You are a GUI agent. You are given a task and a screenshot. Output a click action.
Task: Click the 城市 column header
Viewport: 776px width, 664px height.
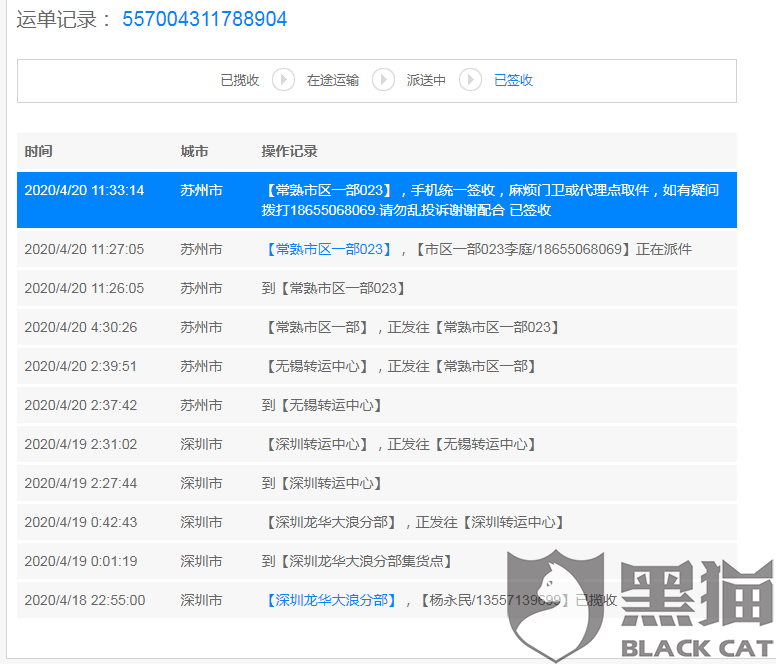(x=194, y=151)
